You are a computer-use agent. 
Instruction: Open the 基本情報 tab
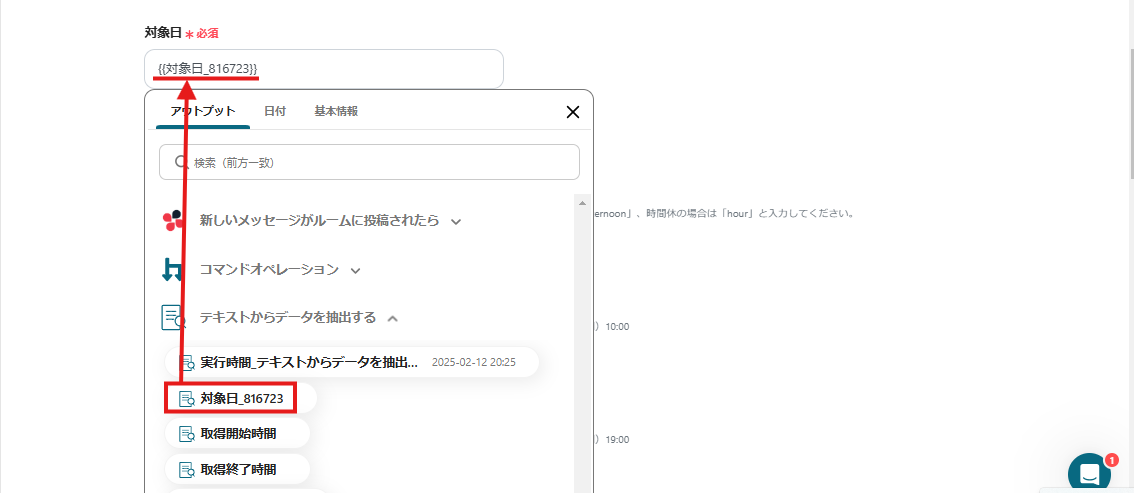tap(336, 111)
